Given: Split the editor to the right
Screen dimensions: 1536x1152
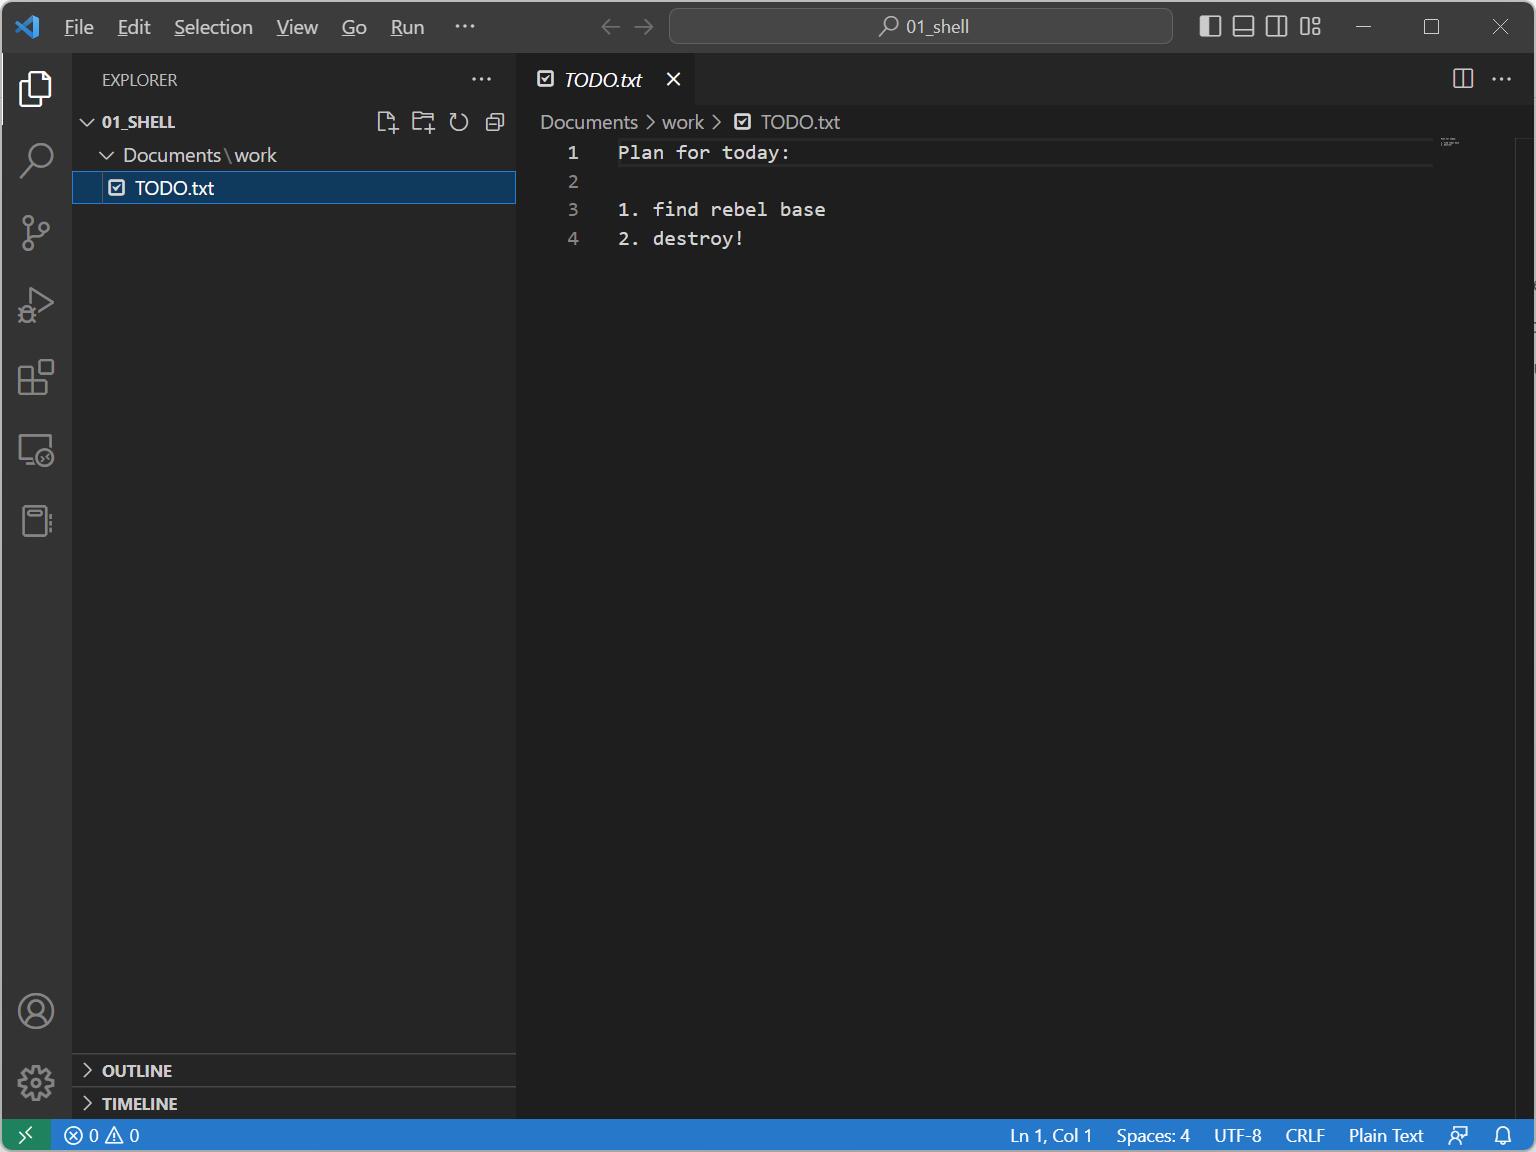Looking at the screenshot, I should click(1463, 78).
